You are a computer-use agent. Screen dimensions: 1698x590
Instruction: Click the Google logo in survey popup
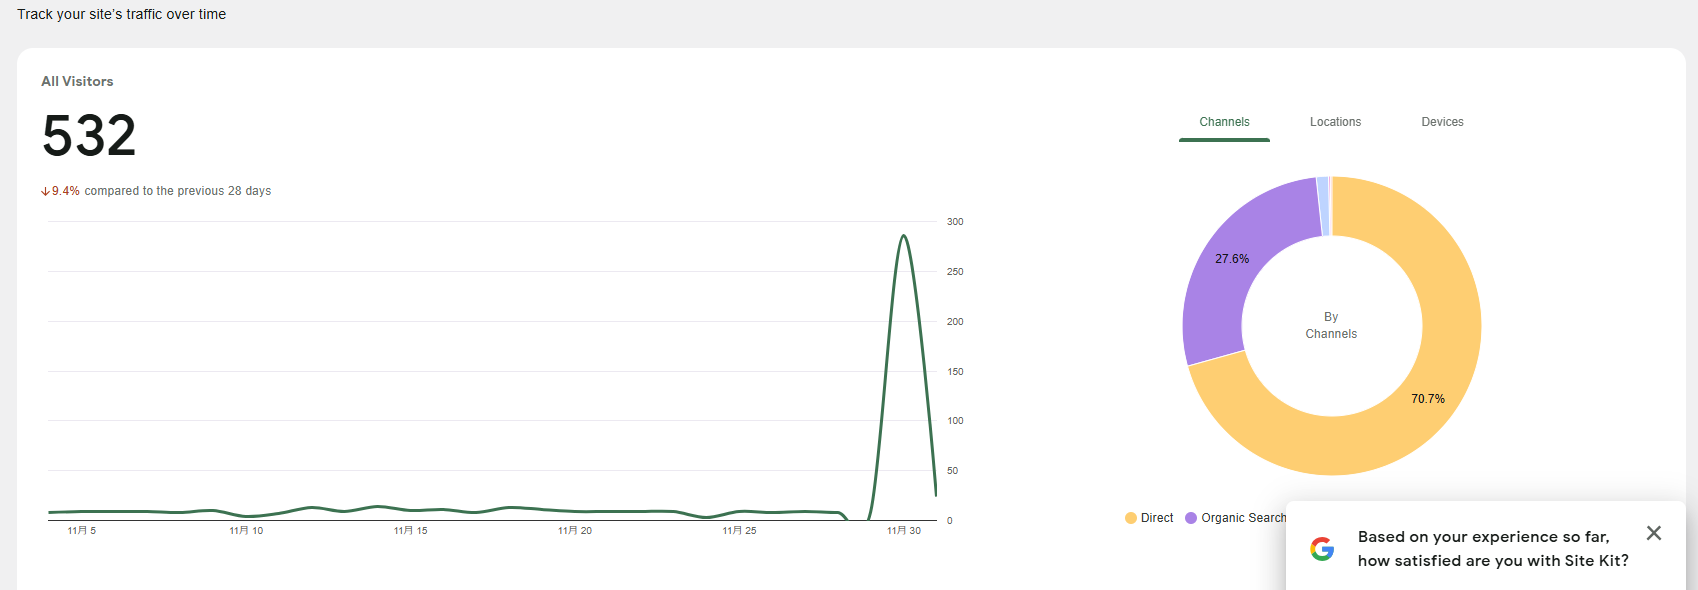1322,548
